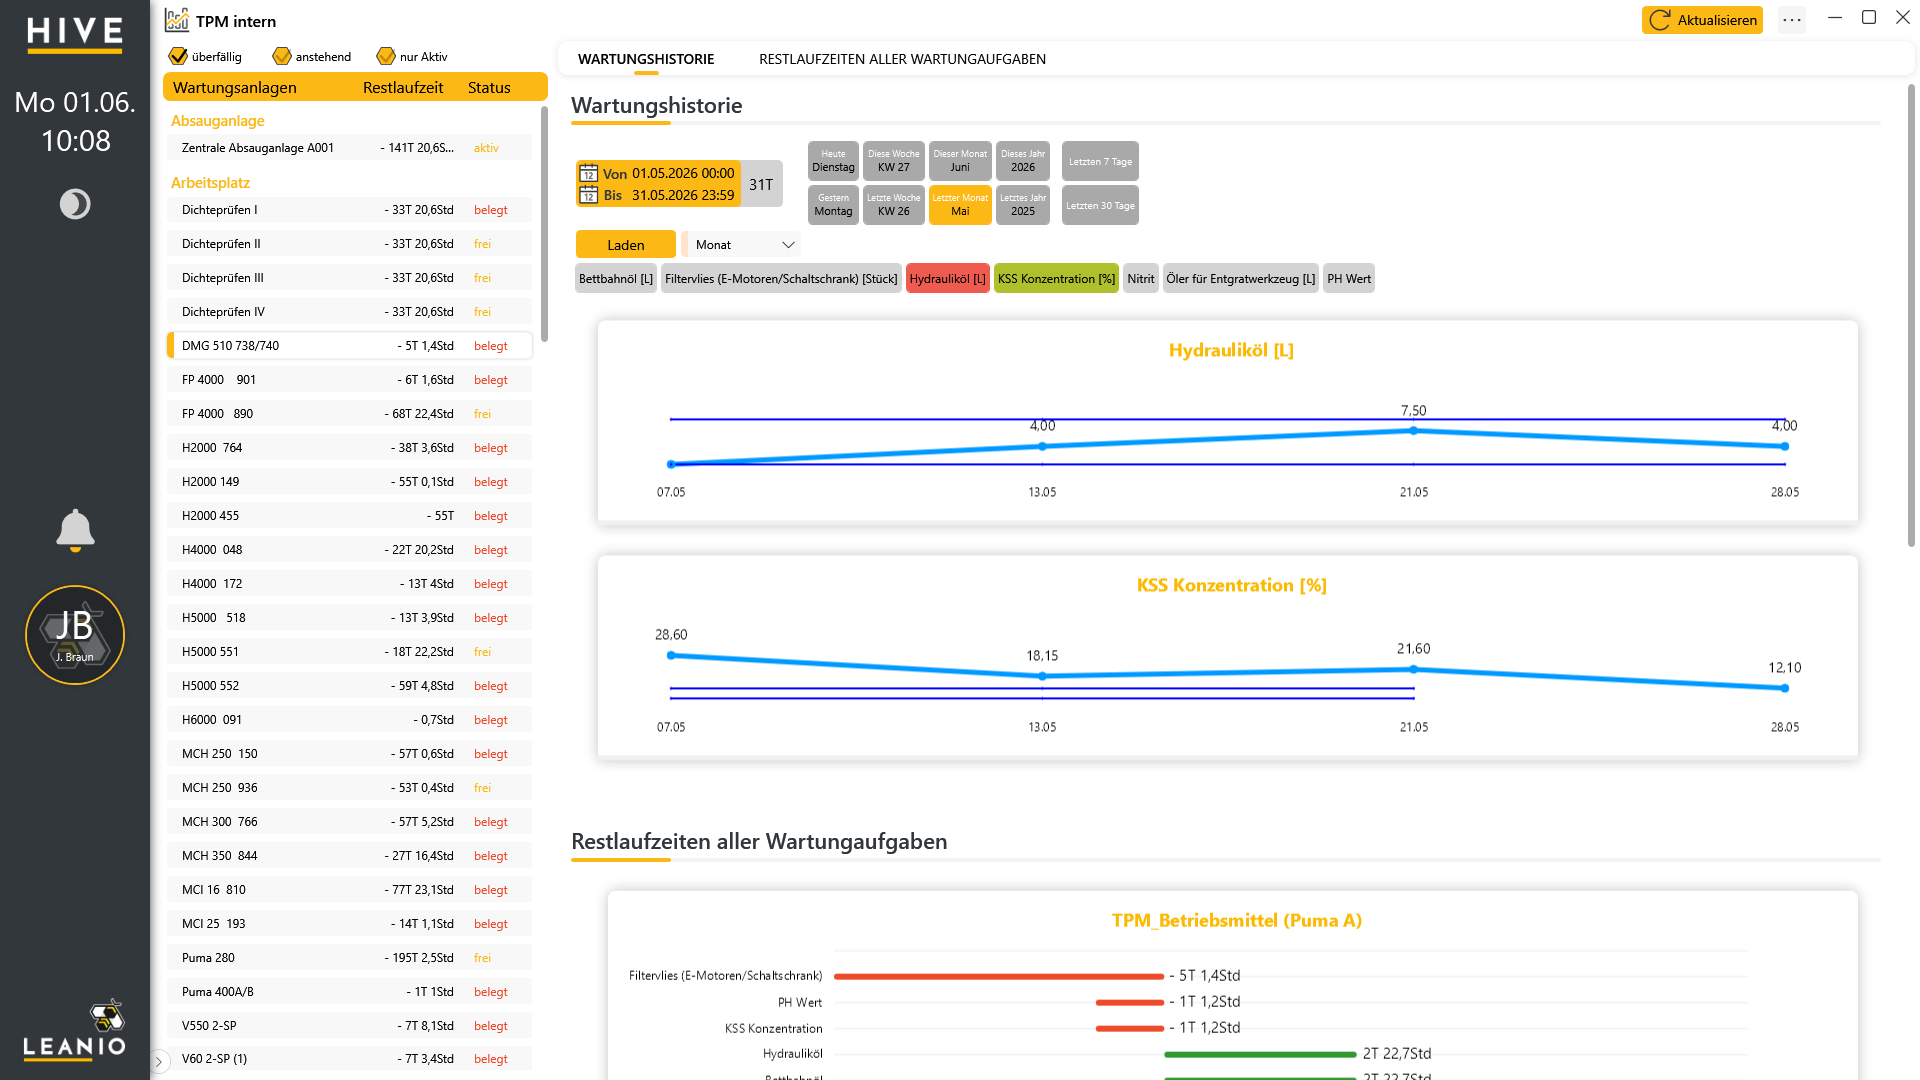Select the FP 4000 901 row

(349, 380)
